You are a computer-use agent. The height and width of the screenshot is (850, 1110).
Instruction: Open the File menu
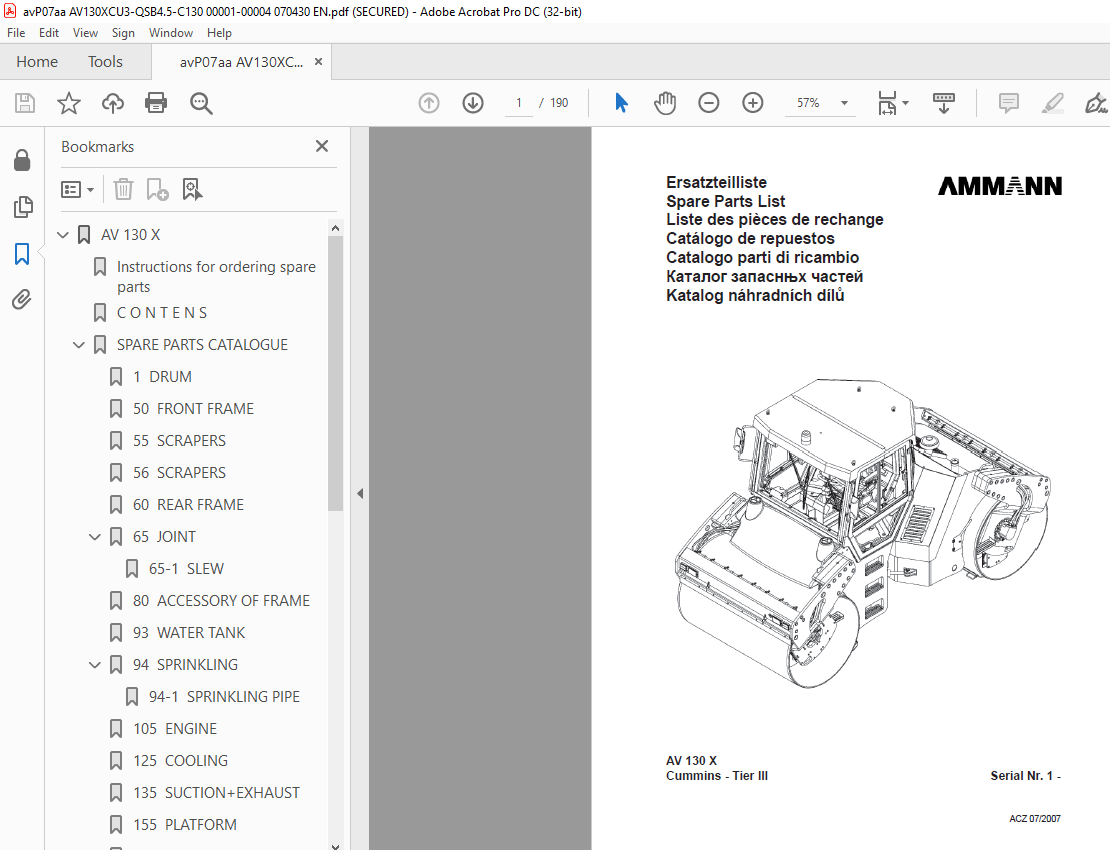coord(16,33)
